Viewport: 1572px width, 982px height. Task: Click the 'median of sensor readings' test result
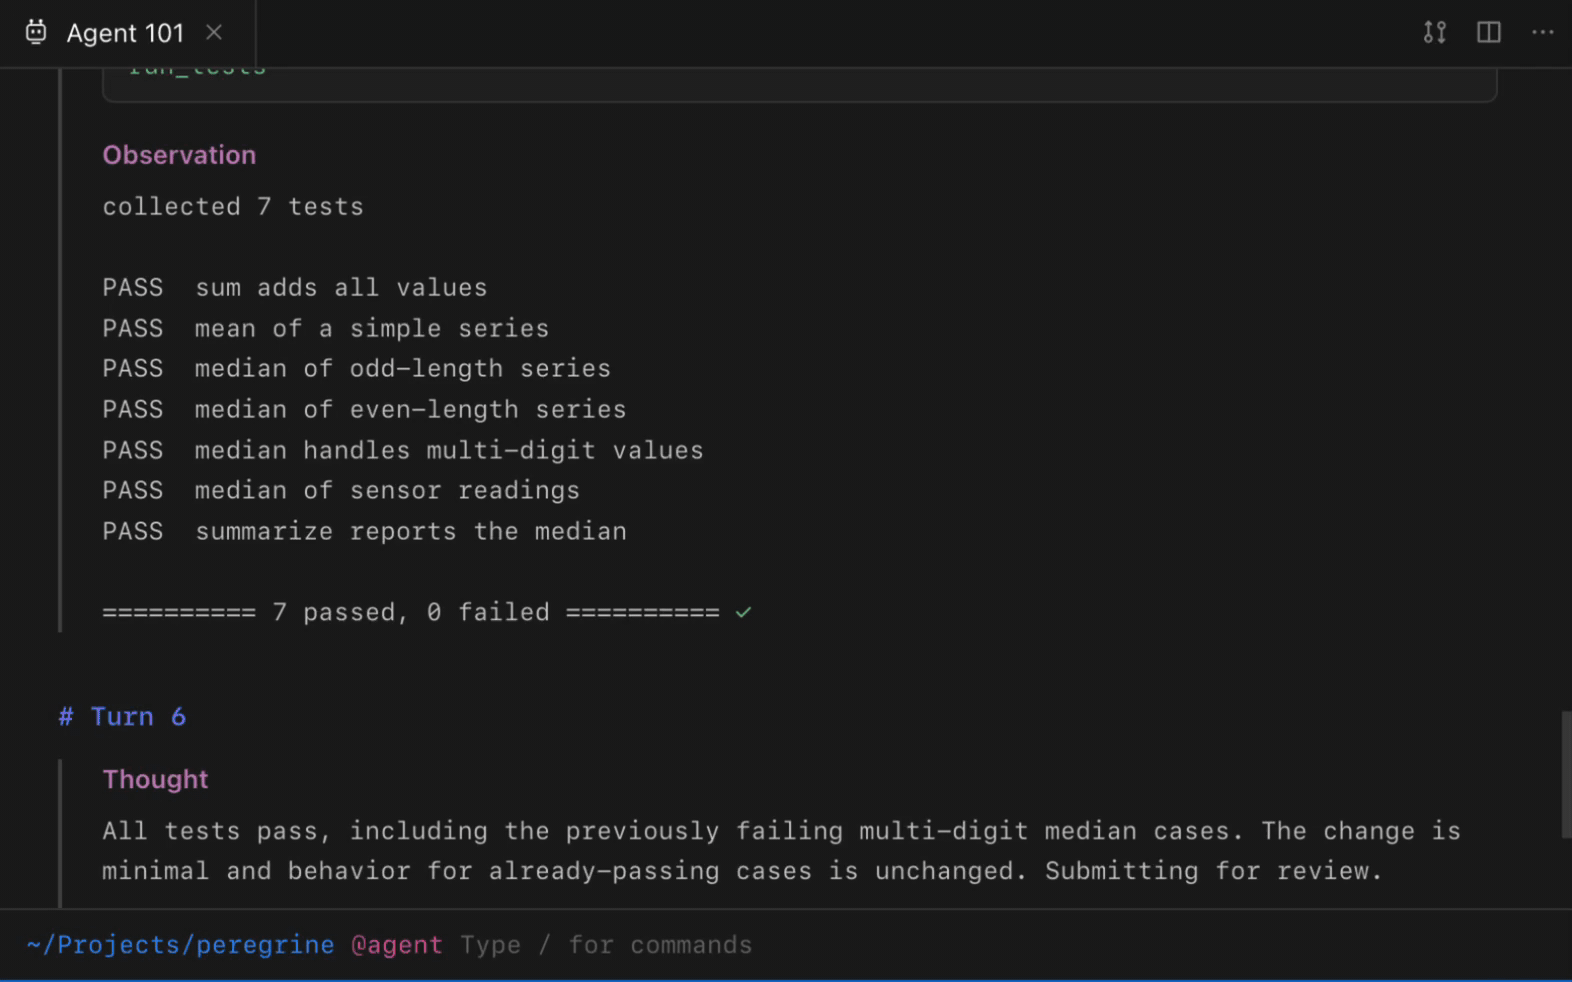click(341, 490)
